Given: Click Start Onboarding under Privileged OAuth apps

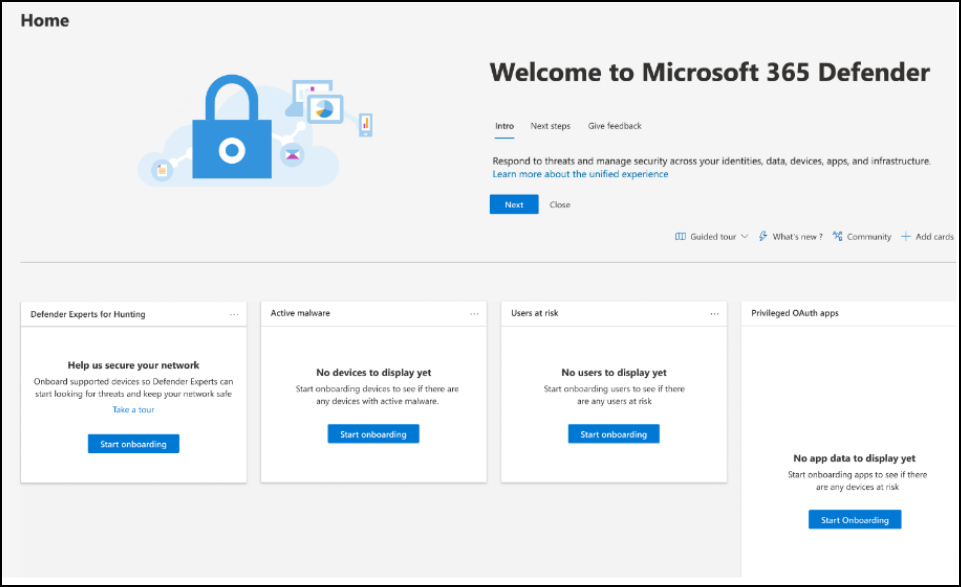Looking at the screenshot, I should (x=854, y=519).
